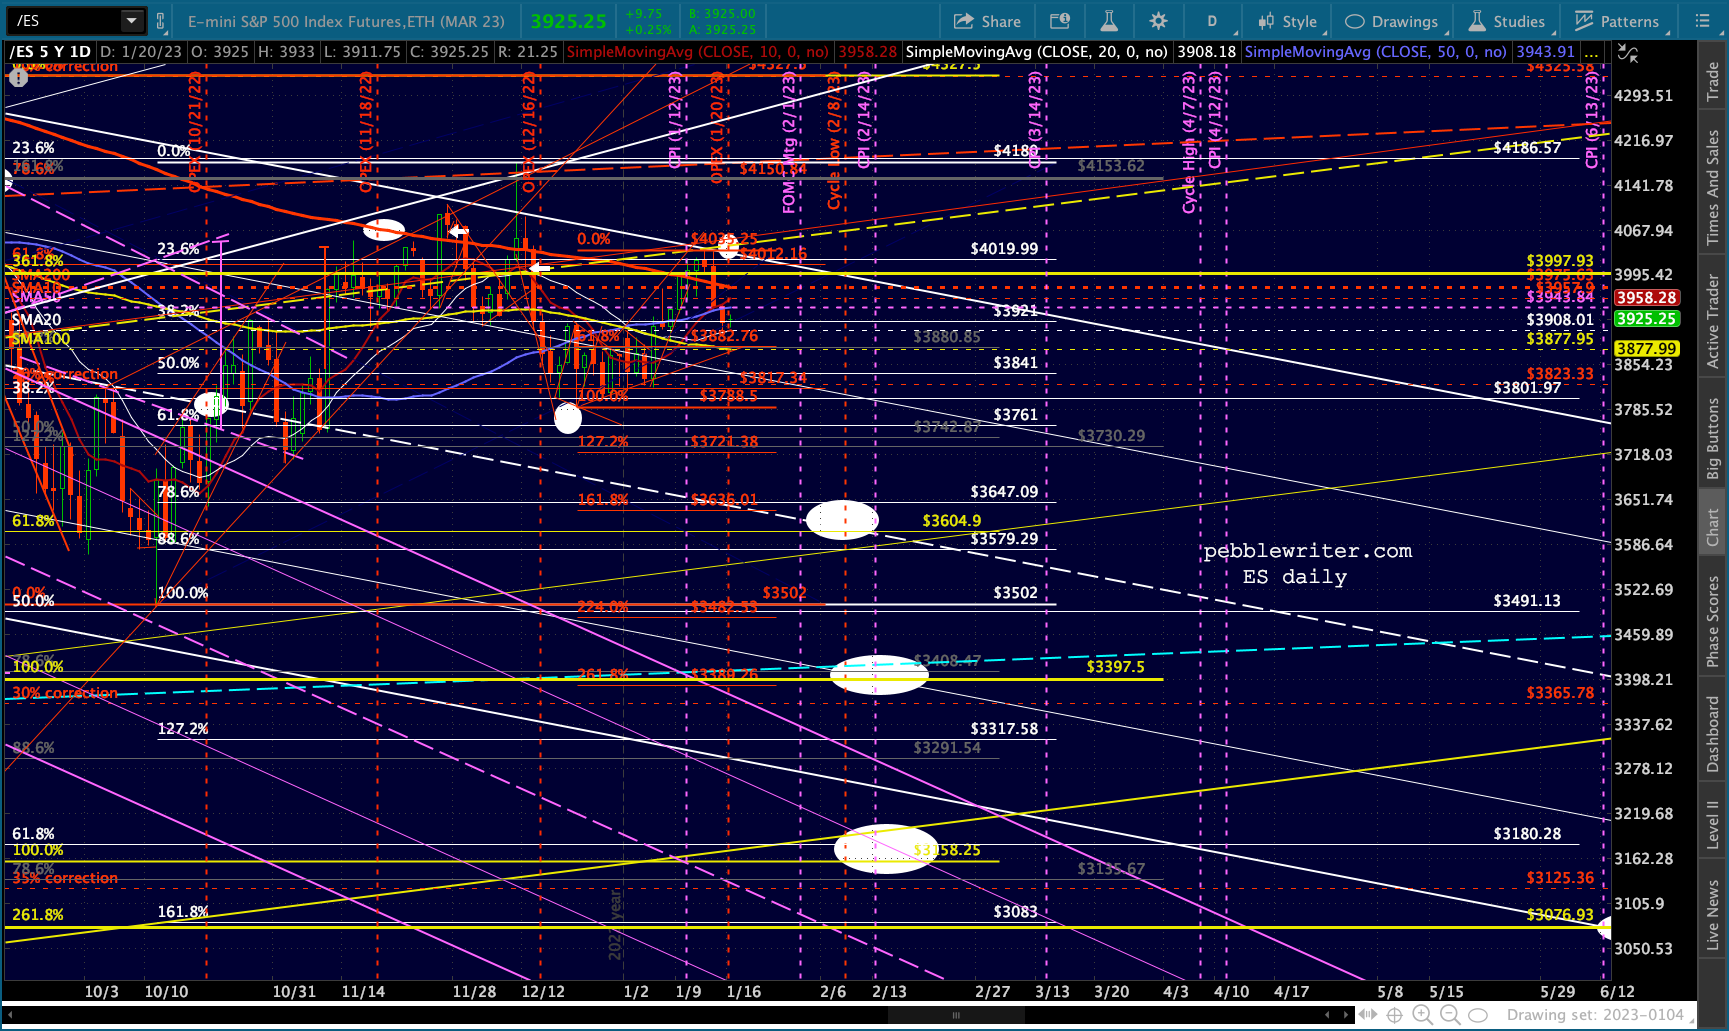The image size is (1729, 1031).
Task: Open the Drawing set: 2023-0104 selector
Action: point(1596,1015)
